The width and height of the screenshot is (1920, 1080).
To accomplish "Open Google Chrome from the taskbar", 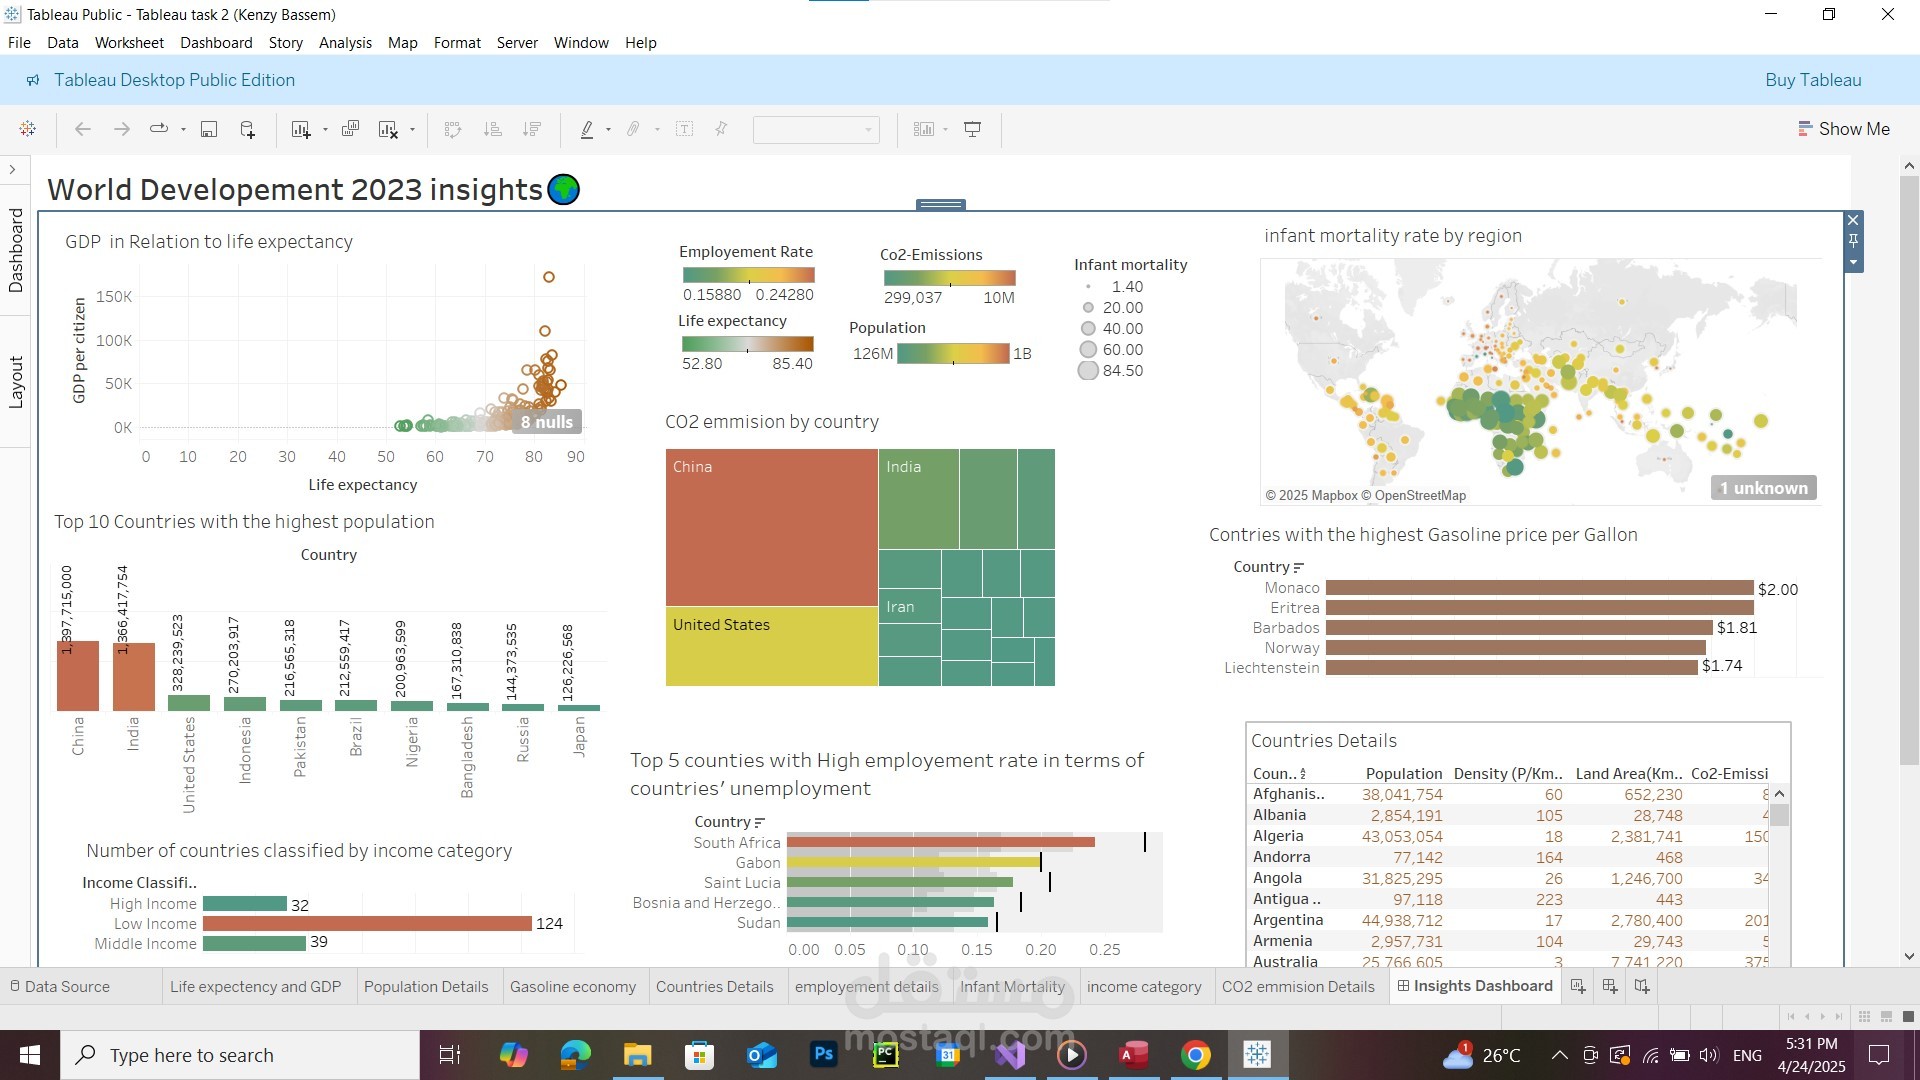I will click(x=1196, y=1055).
